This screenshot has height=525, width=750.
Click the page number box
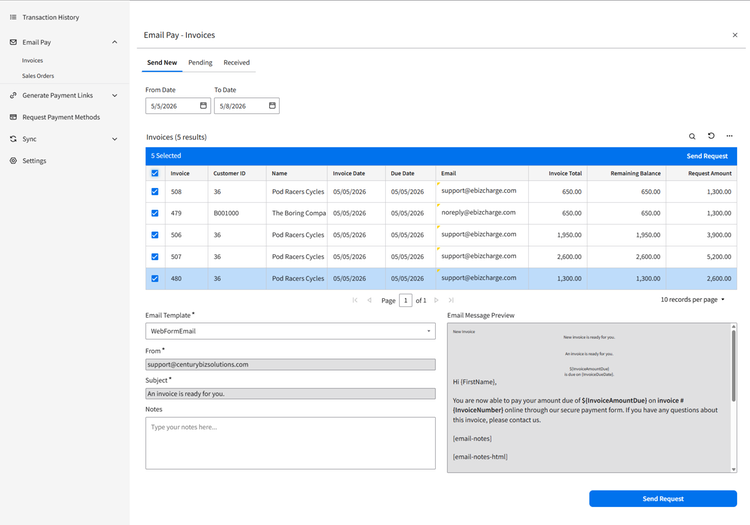click(x=406, y=300)
